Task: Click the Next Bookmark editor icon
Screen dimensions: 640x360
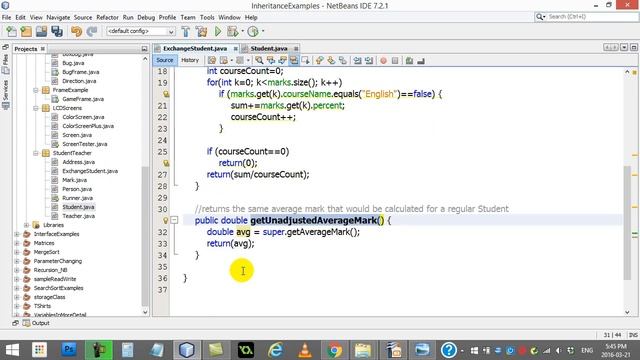Action: click(331, 60)
